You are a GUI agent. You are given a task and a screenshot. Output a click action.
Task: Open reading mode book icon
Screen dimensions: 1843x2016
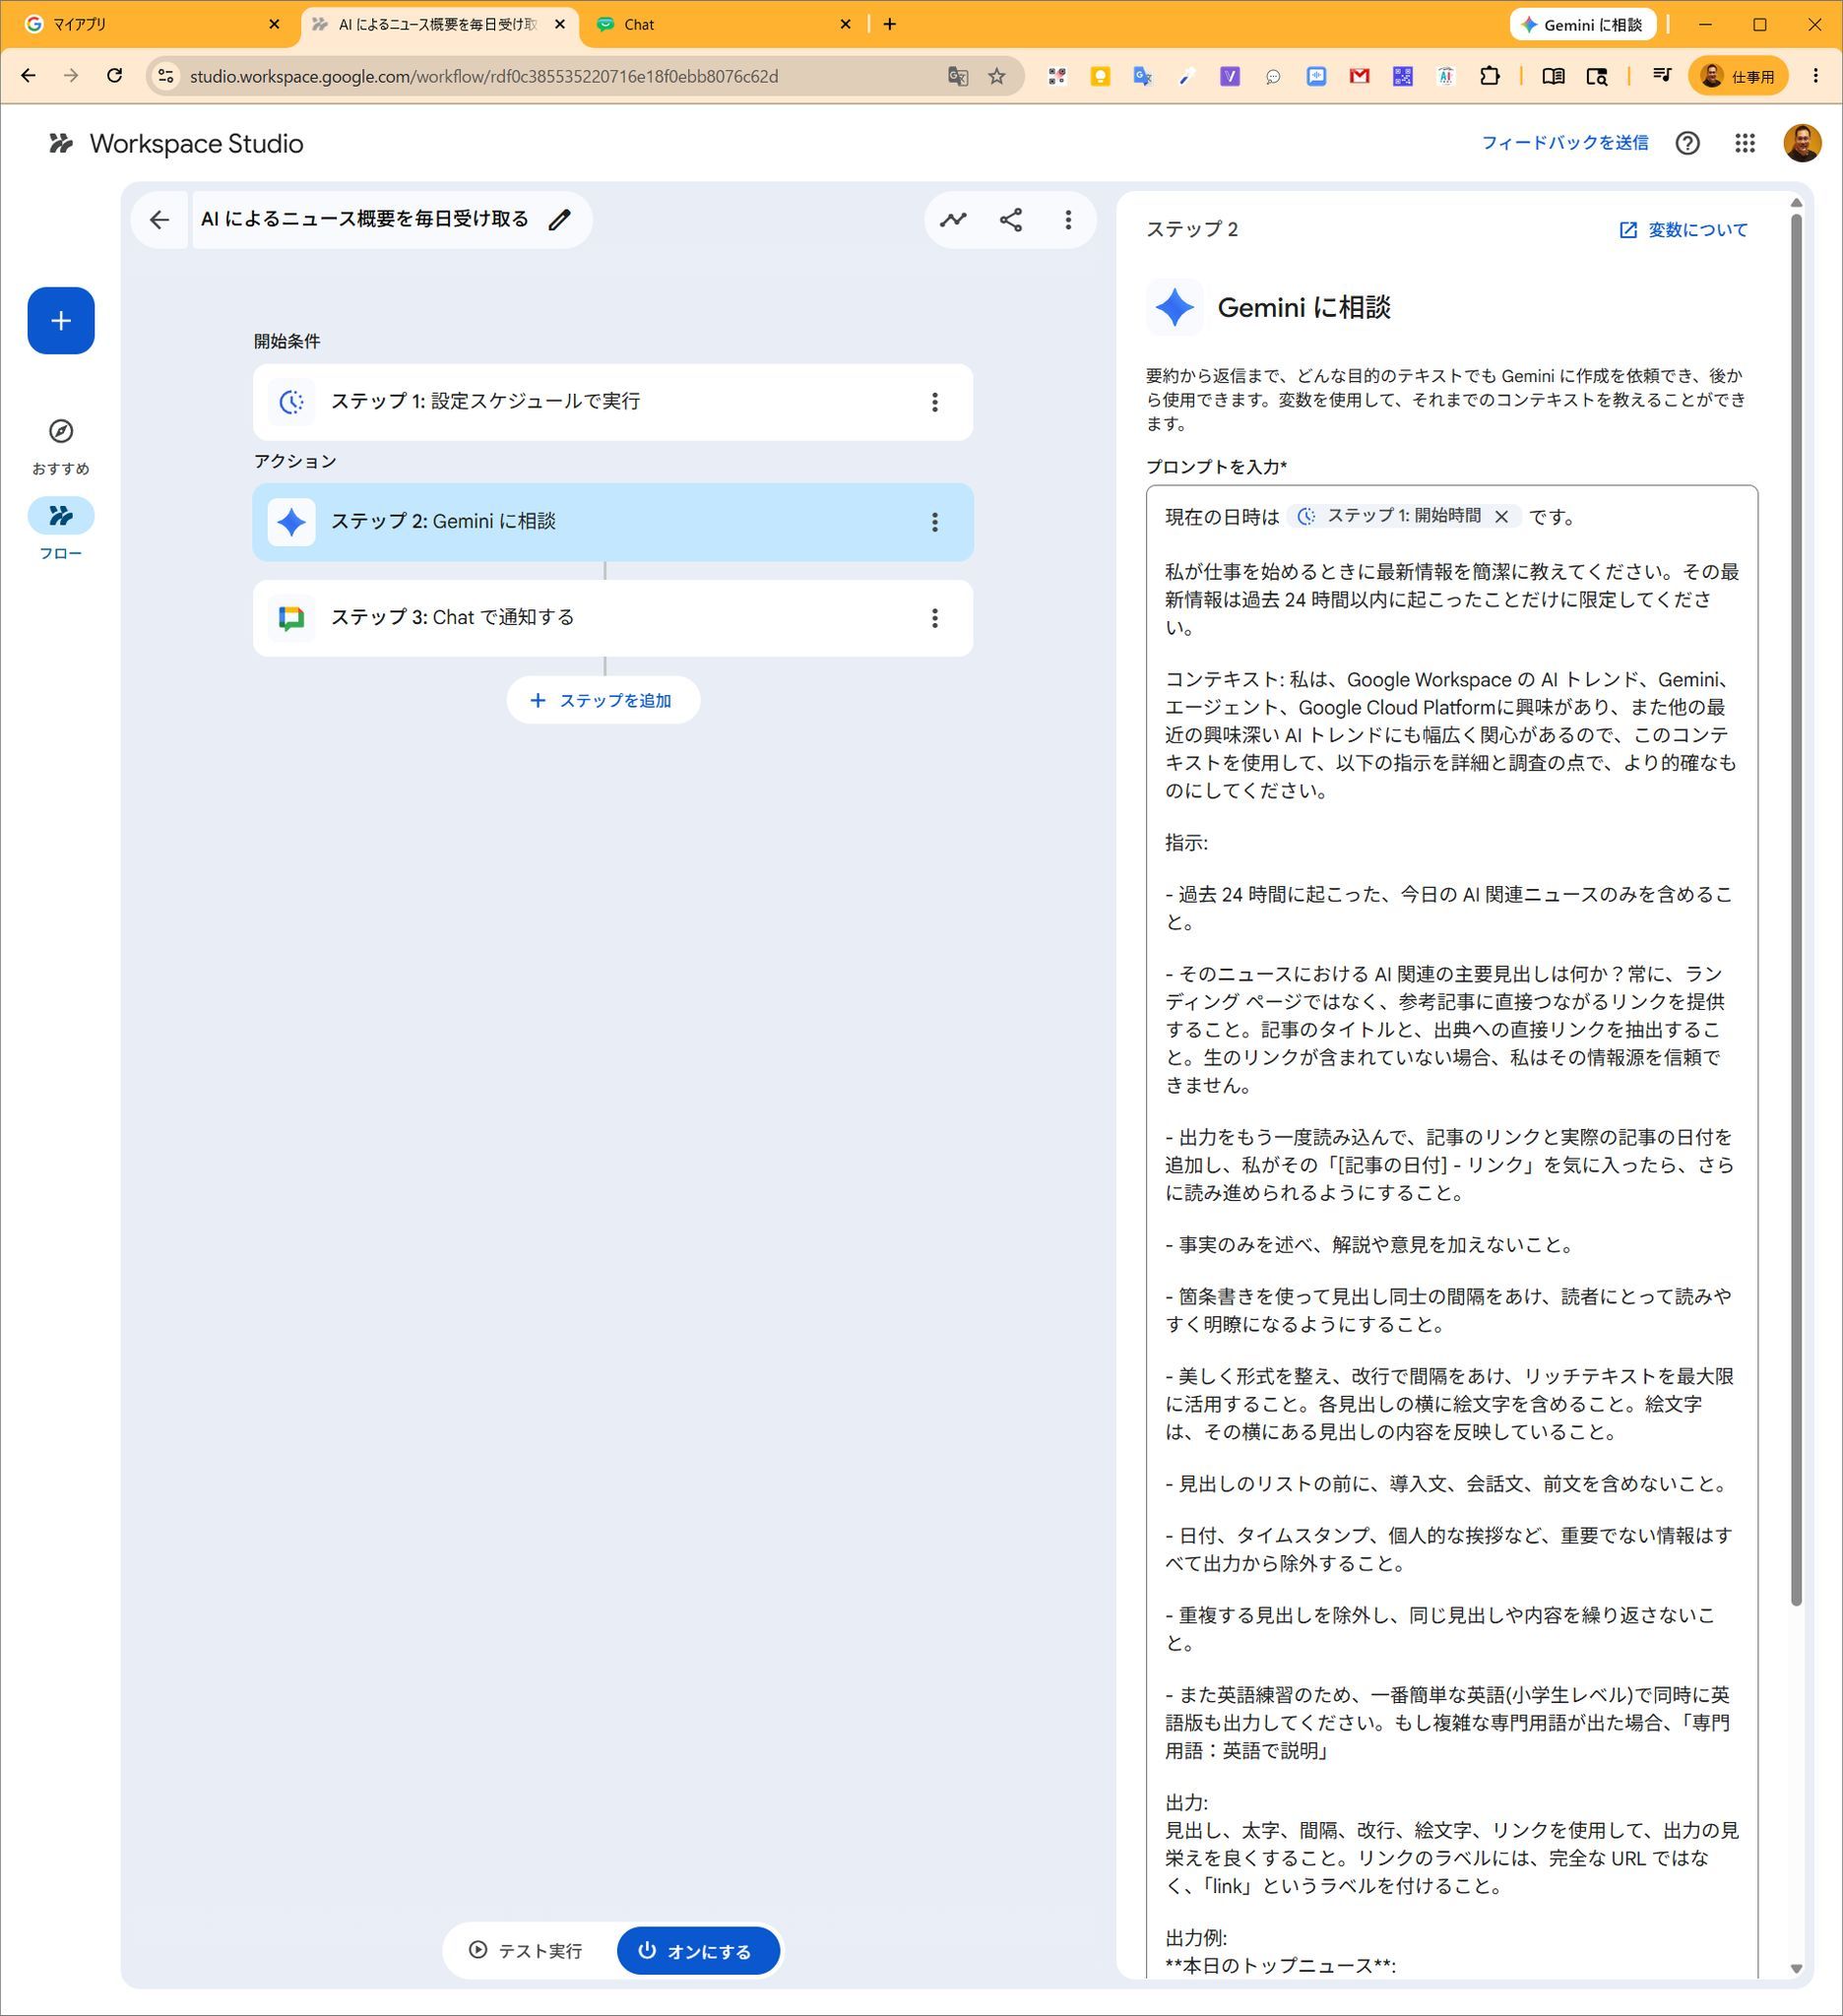1553,76
